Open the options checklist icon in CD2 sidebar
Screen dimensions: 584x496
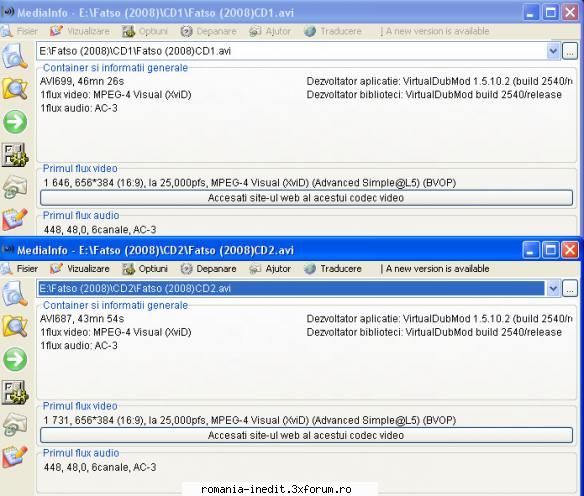[x=15, y=392]
